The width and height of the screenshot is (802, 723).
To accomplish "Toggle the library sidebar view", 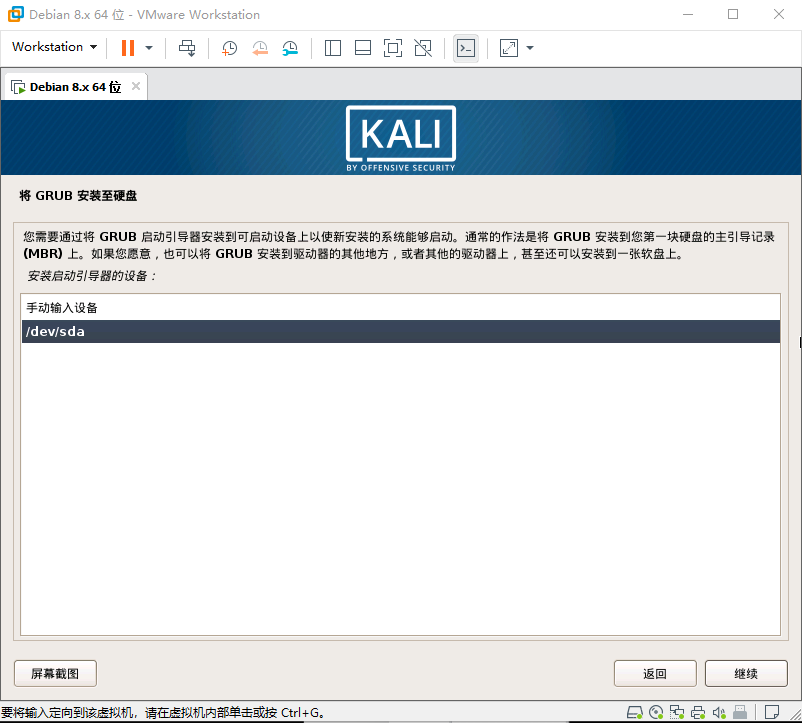I will tap(333, 48).
